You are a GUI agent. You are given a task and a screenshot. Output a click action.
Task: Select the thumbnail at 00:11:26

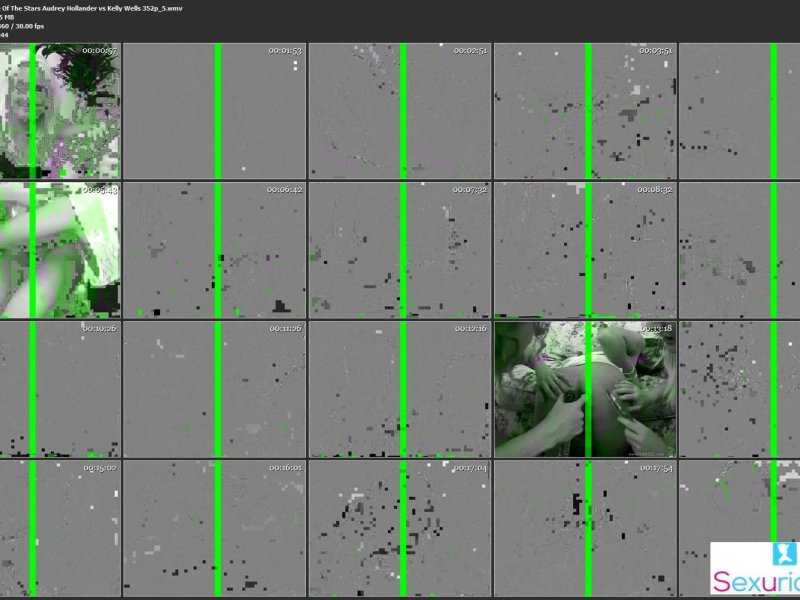tap(214, 388)
